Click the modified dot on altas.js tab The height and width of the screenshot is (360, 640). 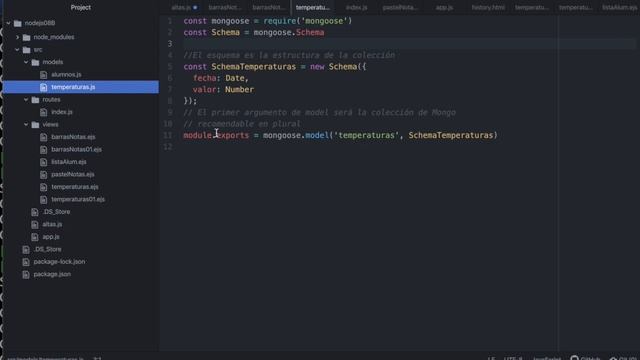pos(195,7)
